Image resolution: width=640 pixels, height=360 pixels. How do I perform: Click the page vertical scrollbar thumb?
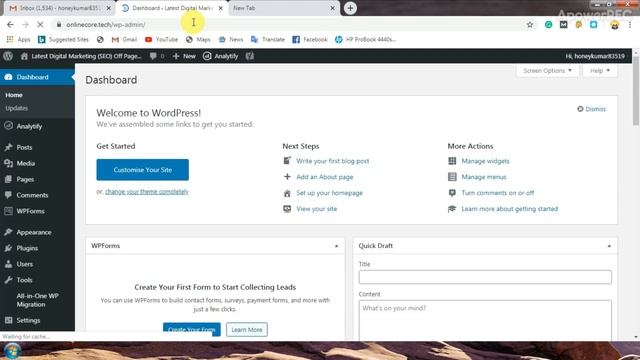(x=636, y=91)
